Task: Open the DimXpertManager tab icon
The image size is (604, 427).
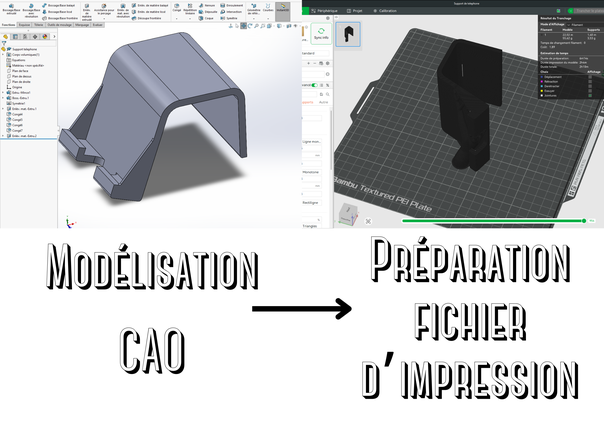Action: [35, 37]
